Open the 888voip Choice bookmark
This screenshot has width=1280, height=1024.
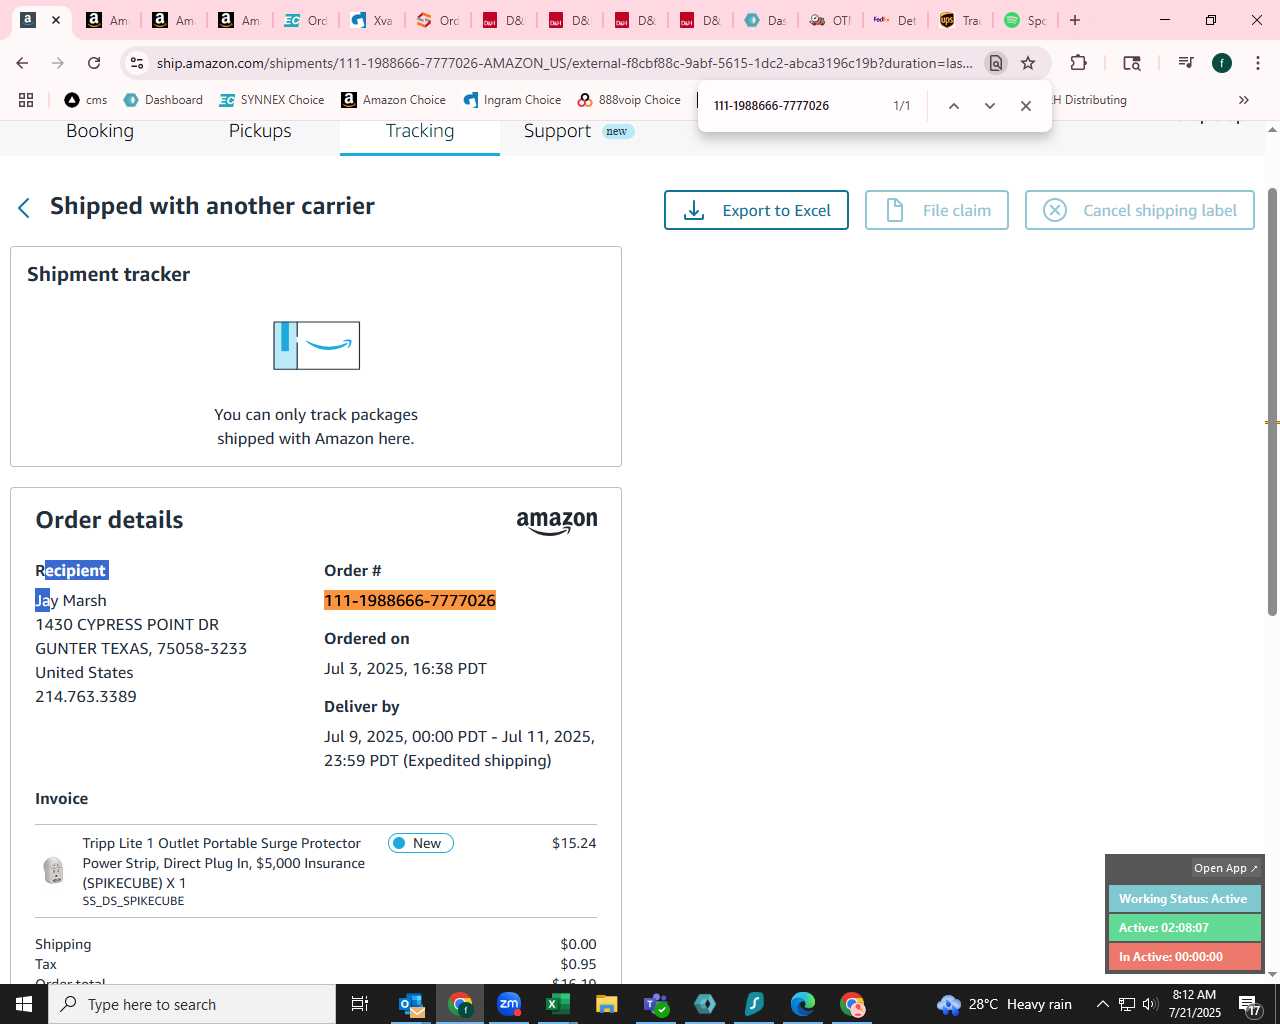(x=629, y=100)
